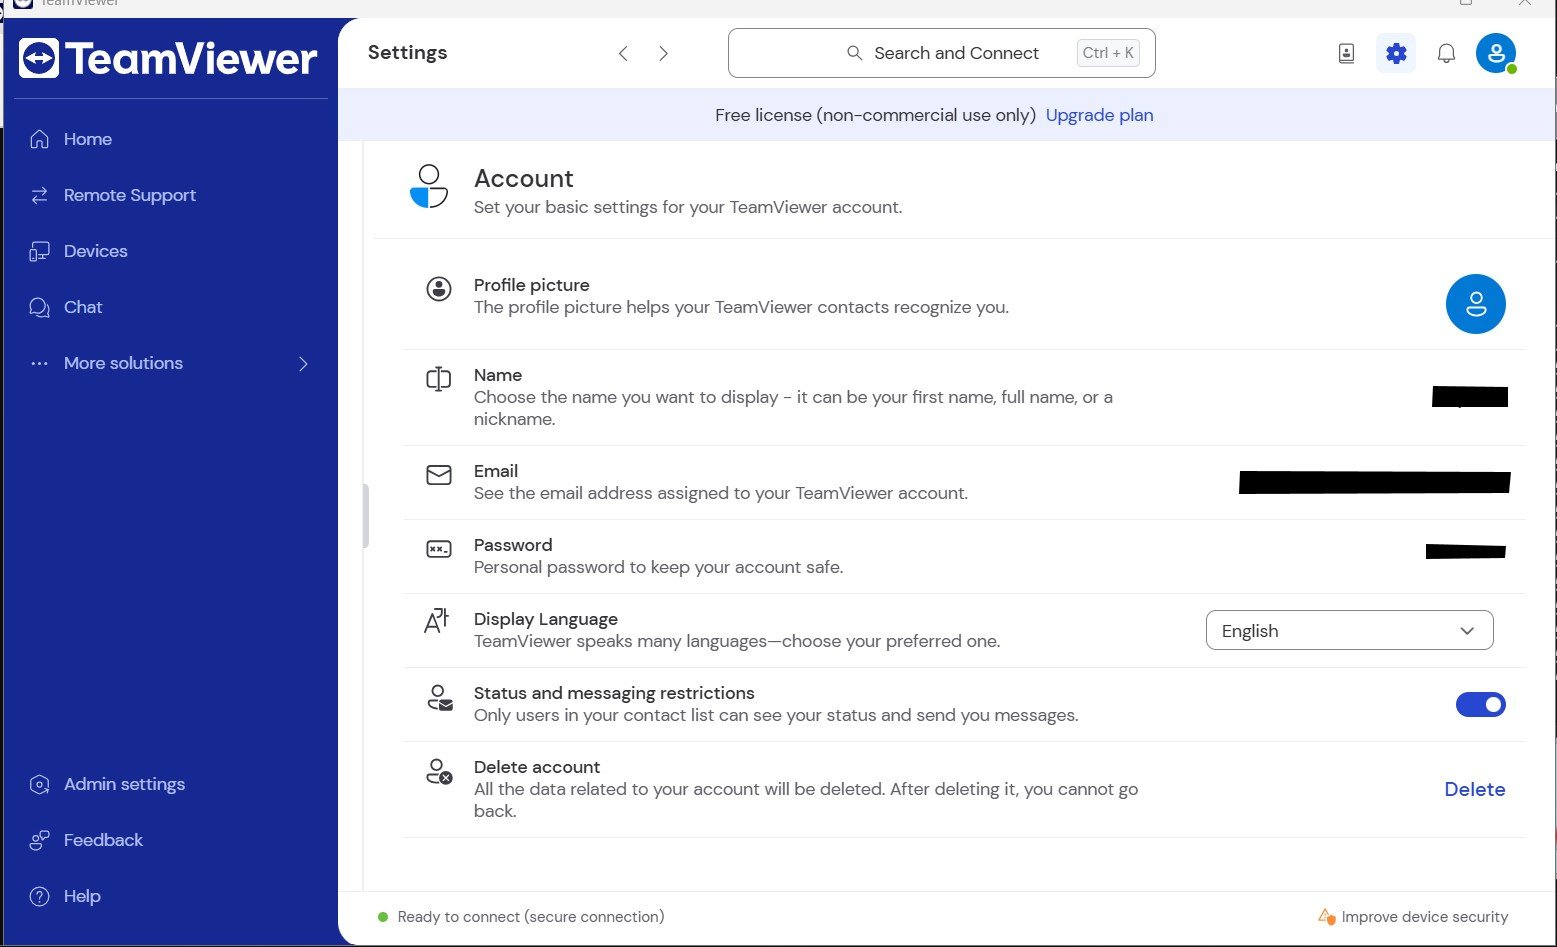
Task: Click the settings gear icon
Action: point(1396,53)
